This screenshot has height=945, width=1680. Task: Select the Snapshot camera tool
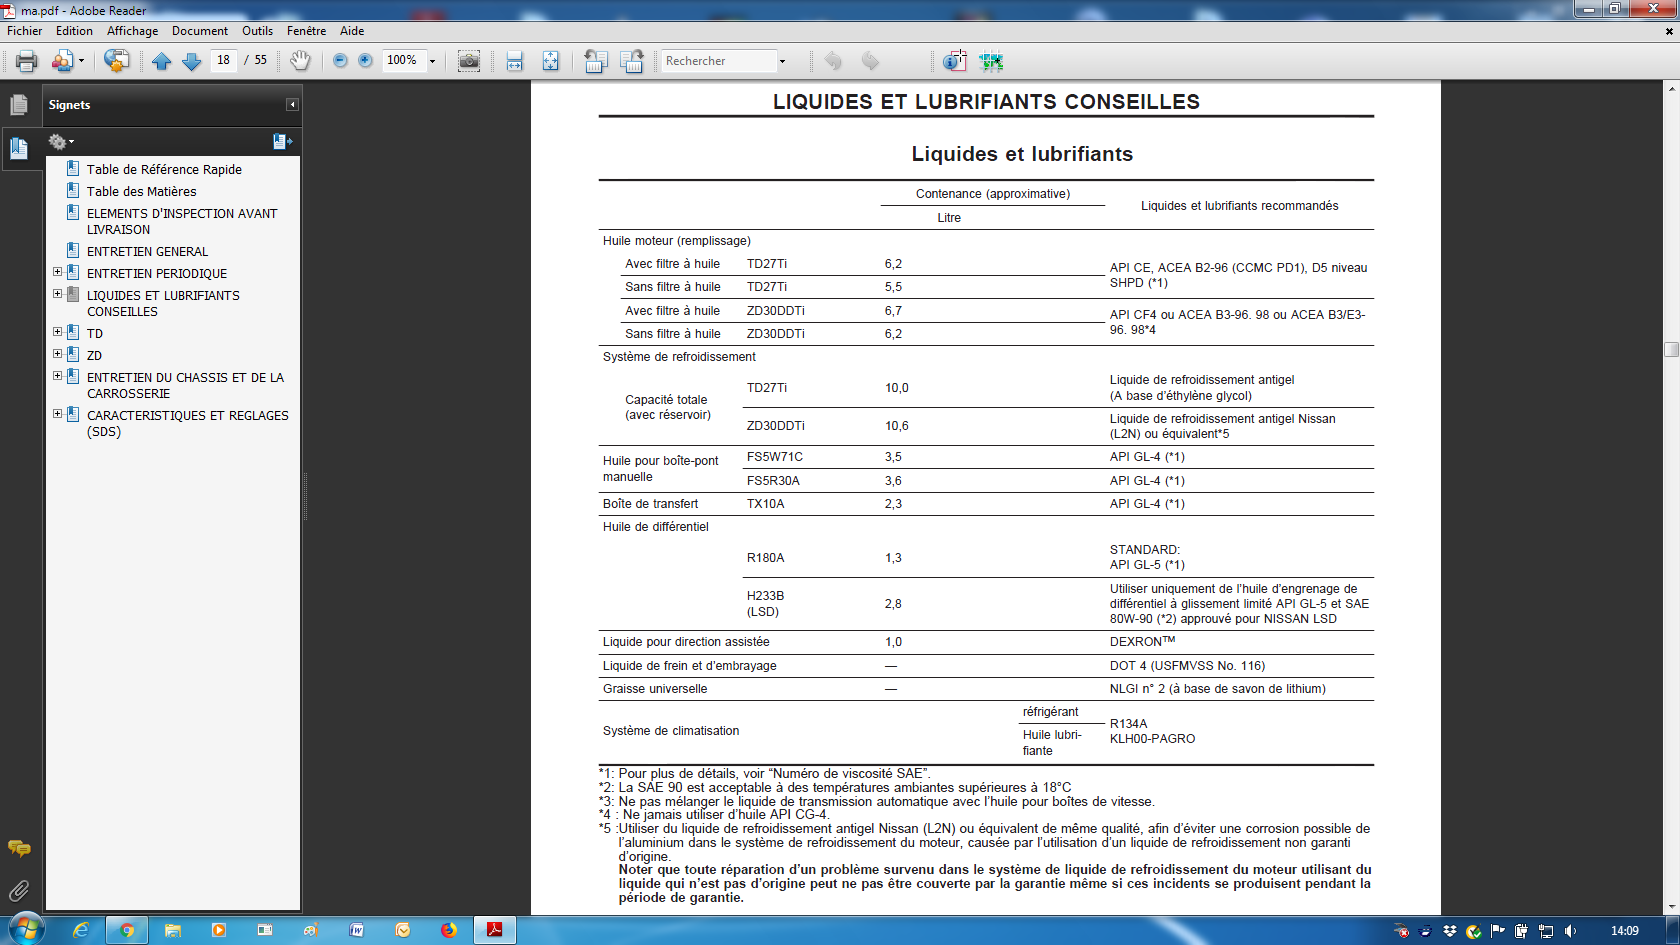point(469,61)
